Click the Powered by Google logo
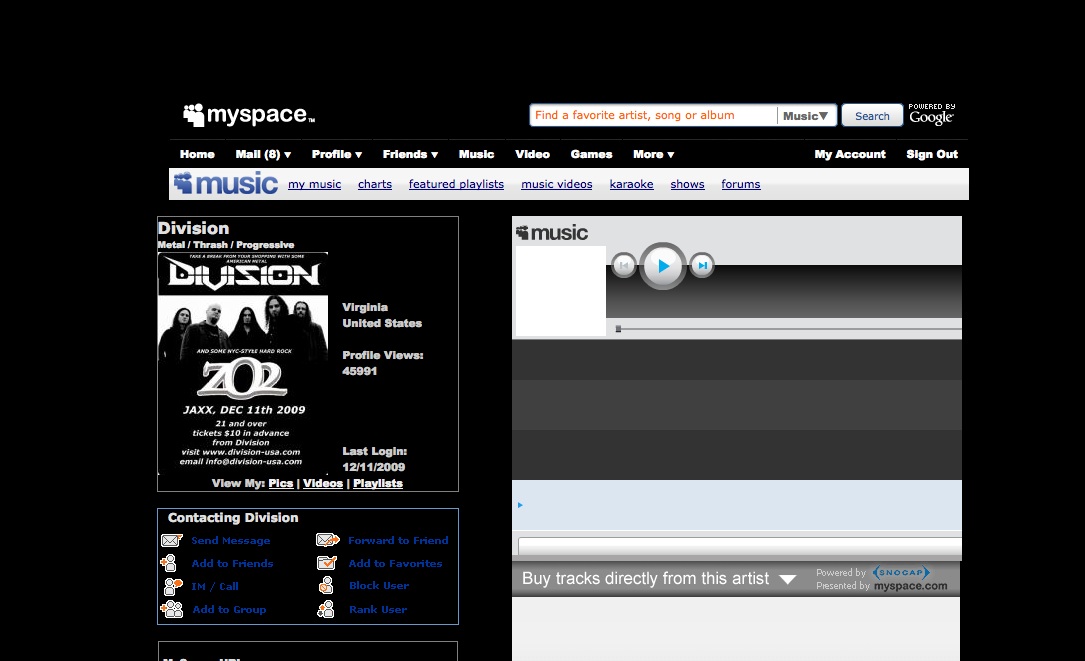Viewport: 1085px width, 661px height. pyautogui.click(x=931, y=115)
